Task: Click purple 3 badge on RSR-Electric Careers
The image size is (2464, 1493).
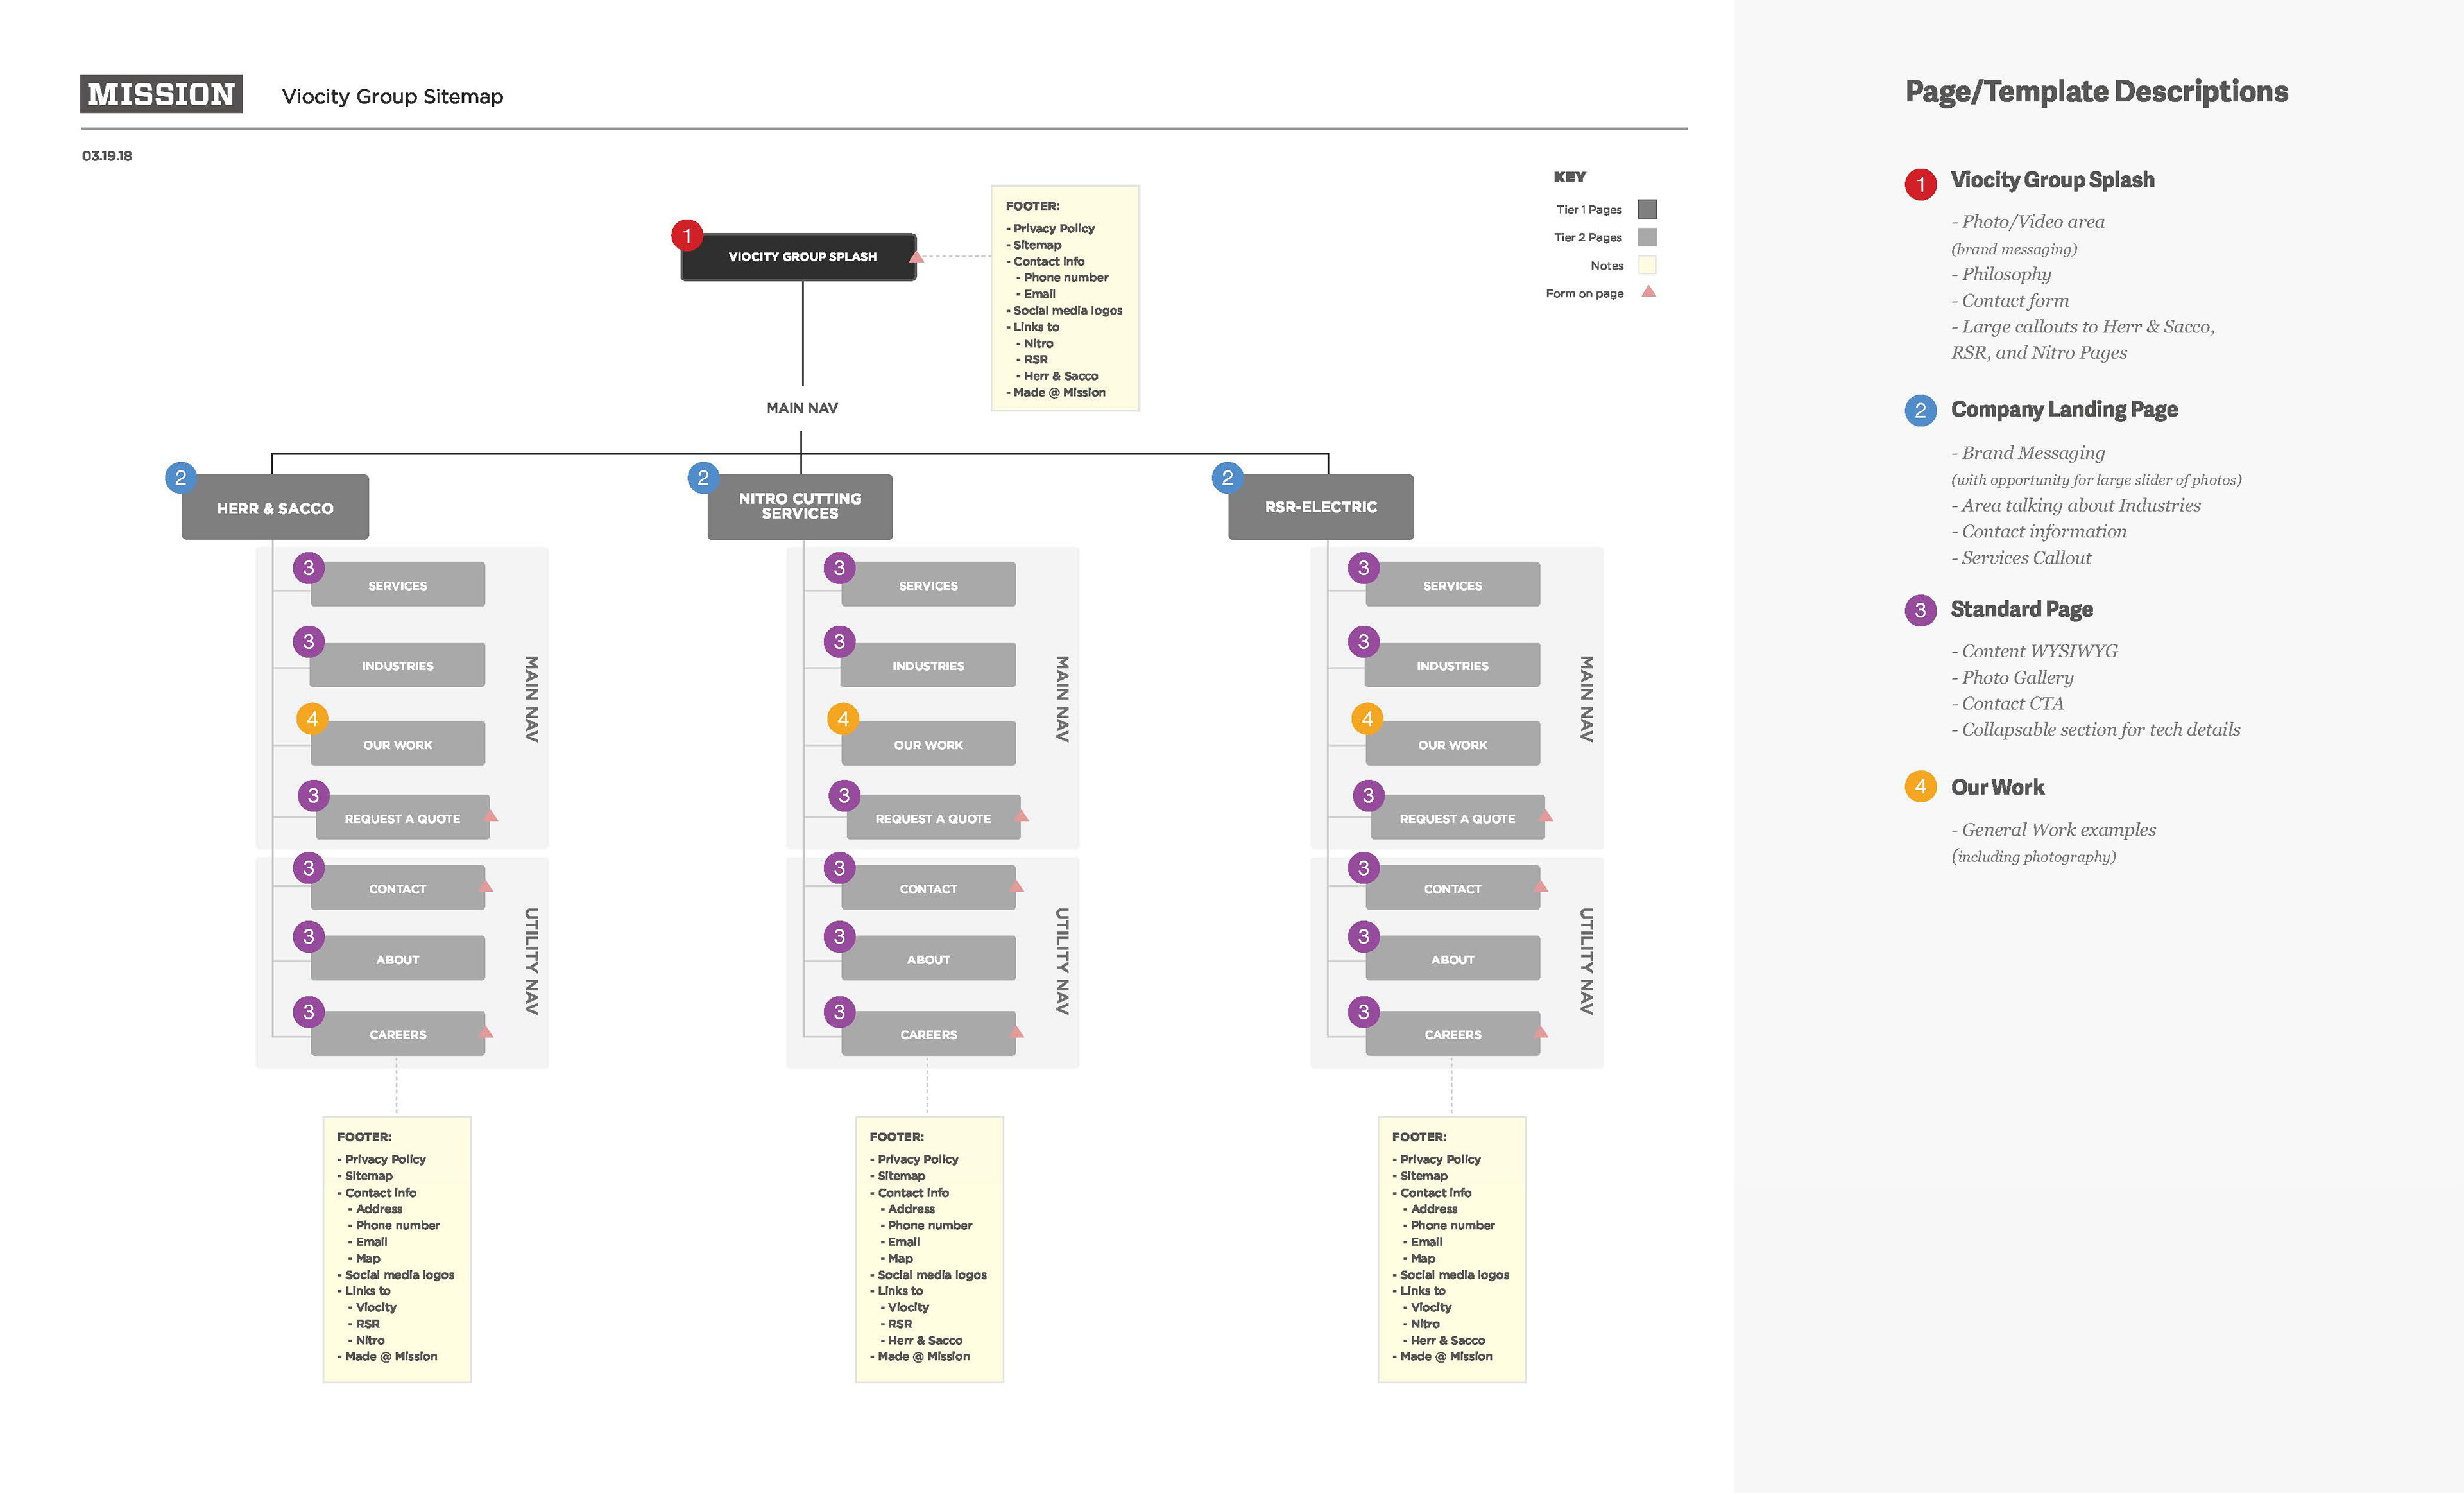Action: point(1363,1012)
